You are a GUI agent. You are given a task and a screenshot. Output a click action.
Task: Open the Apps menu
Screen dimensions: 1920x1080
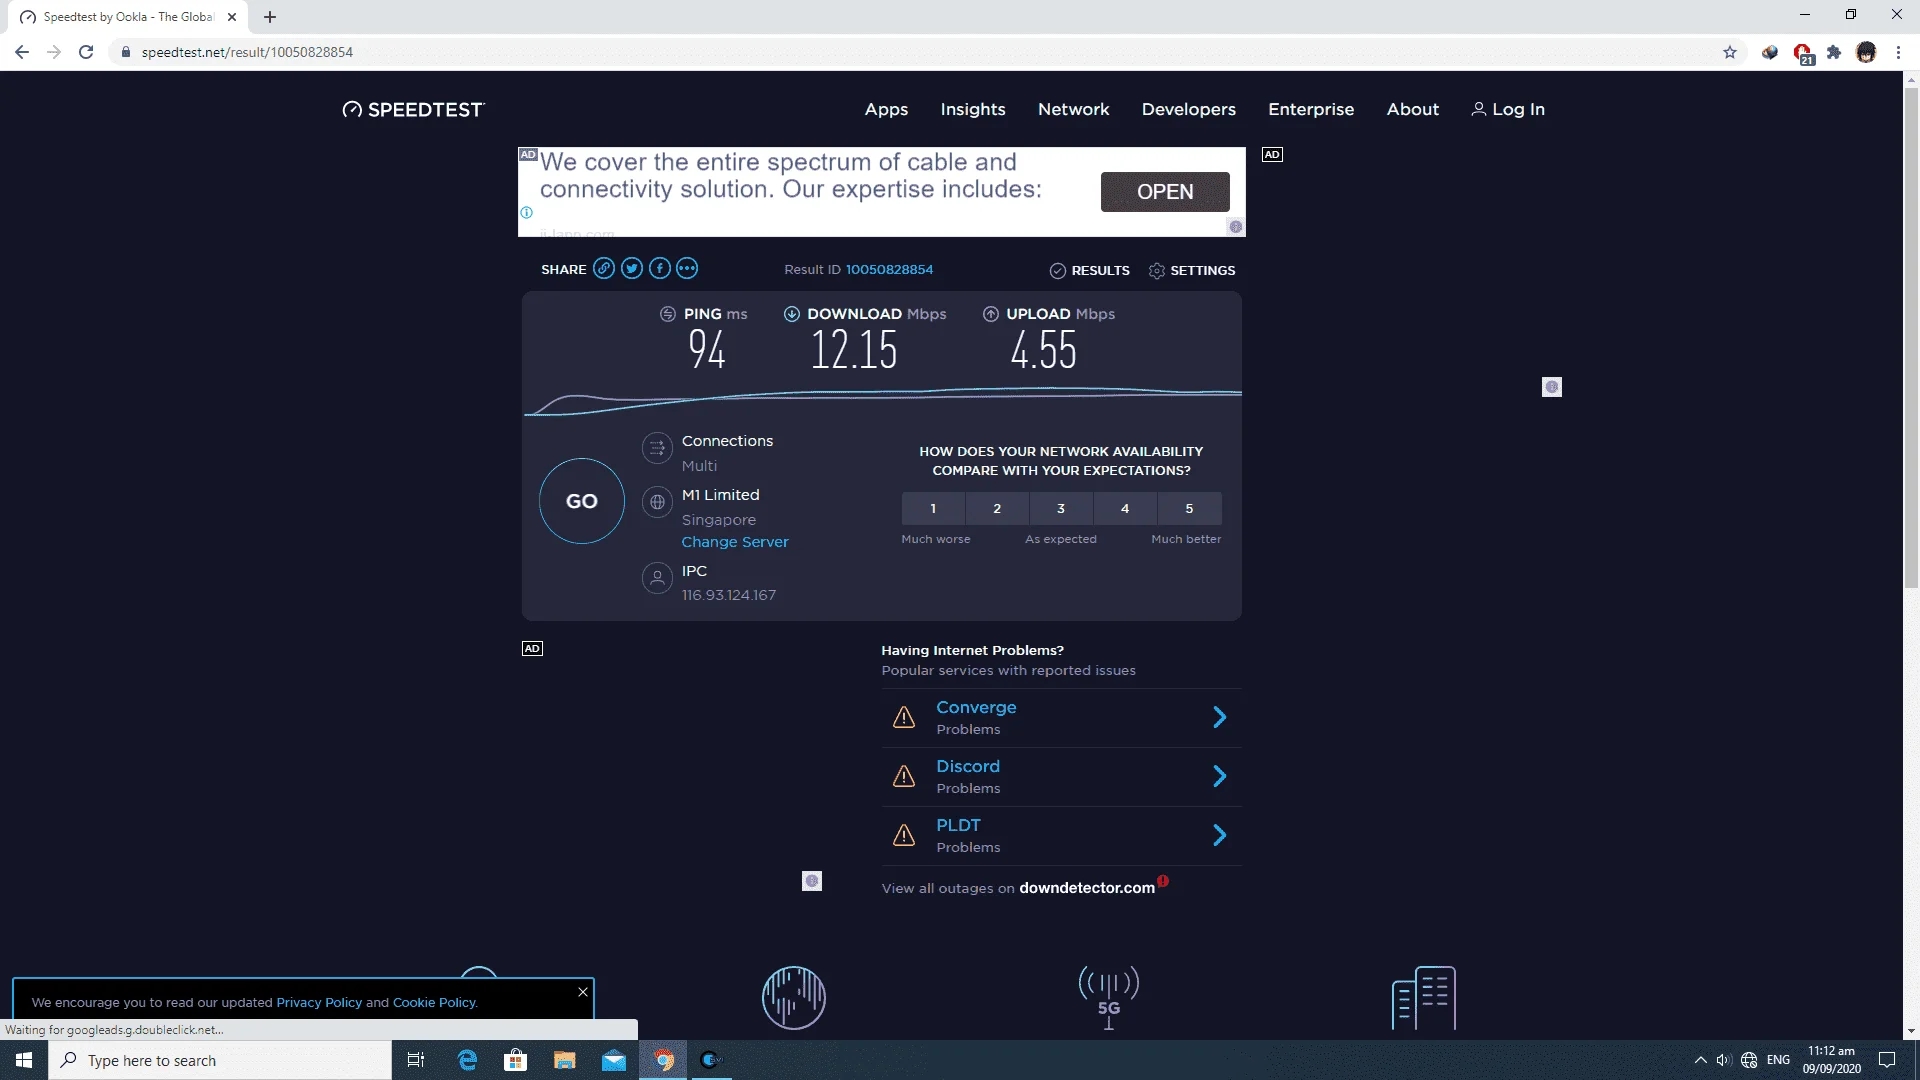click(x=886, y=109)
